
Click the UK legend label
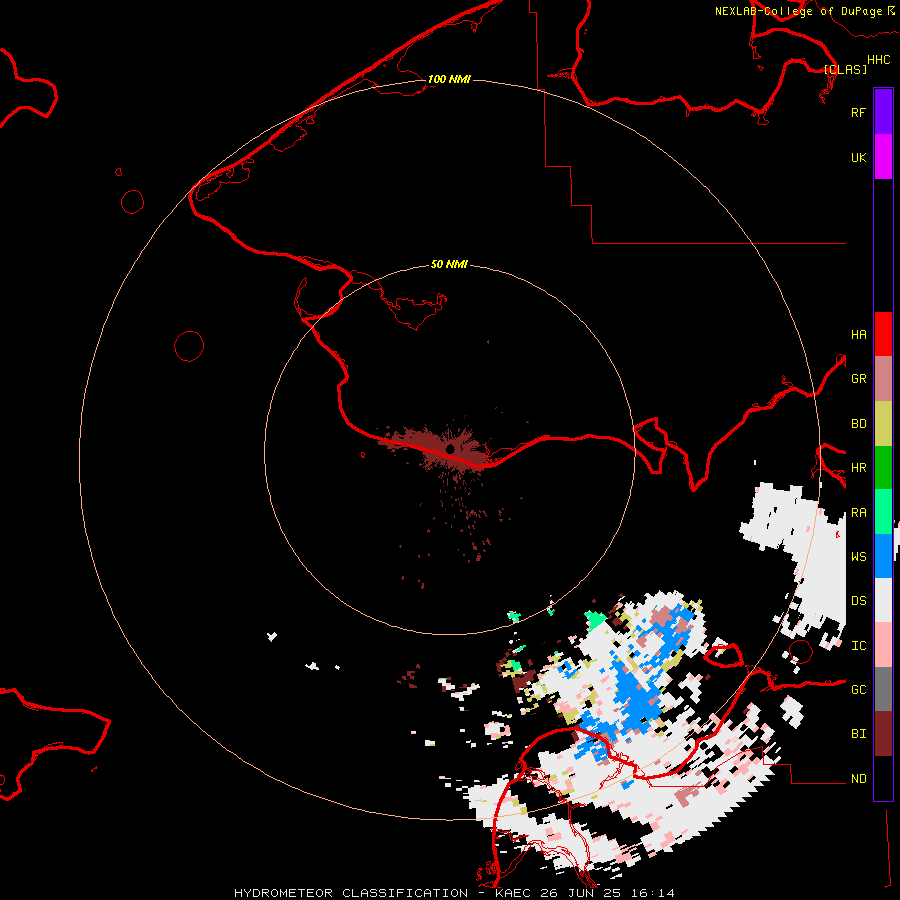coord(858,157)
